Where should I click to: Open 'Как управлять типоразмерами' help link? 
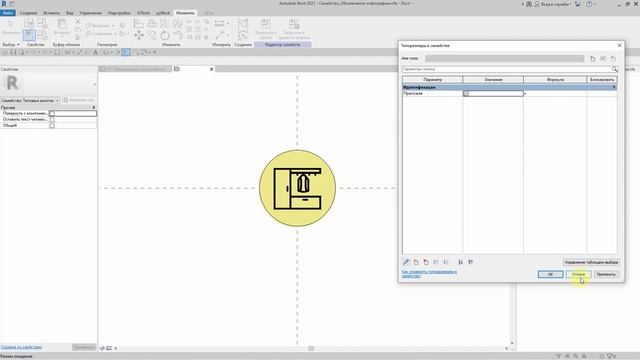429,274
